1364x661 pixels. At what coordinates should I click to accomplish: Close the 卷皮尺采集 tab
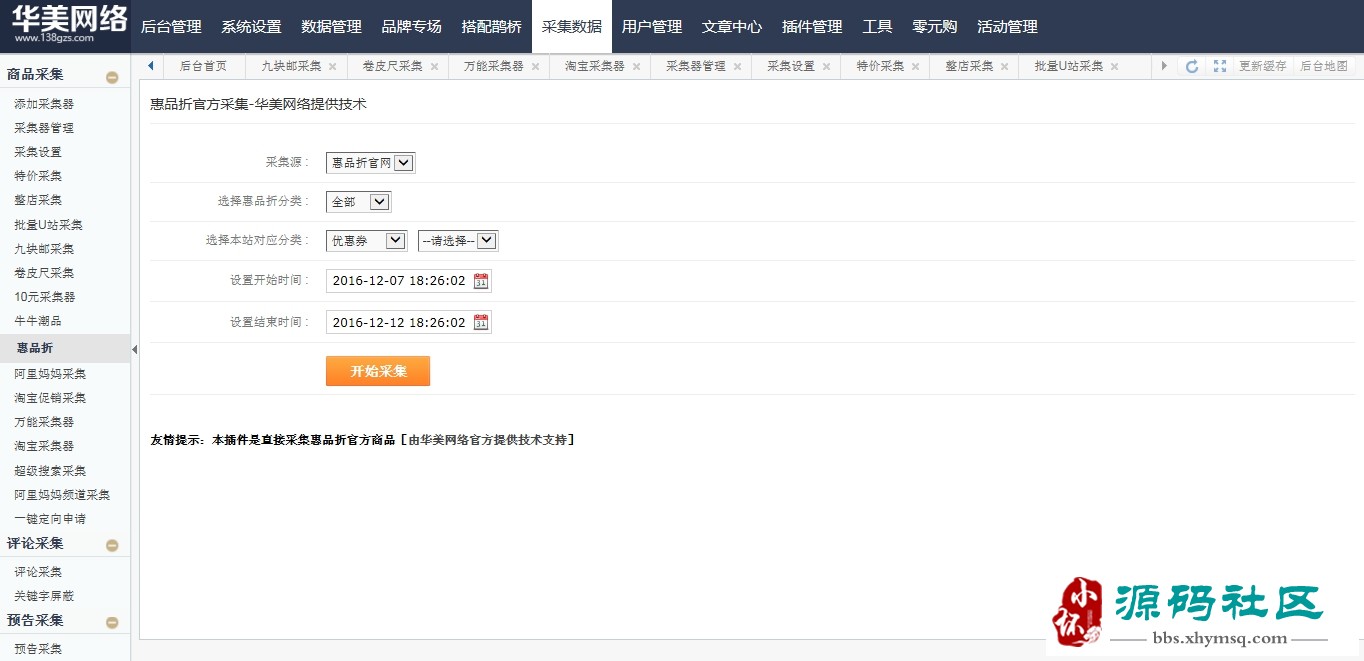[434, 67]
